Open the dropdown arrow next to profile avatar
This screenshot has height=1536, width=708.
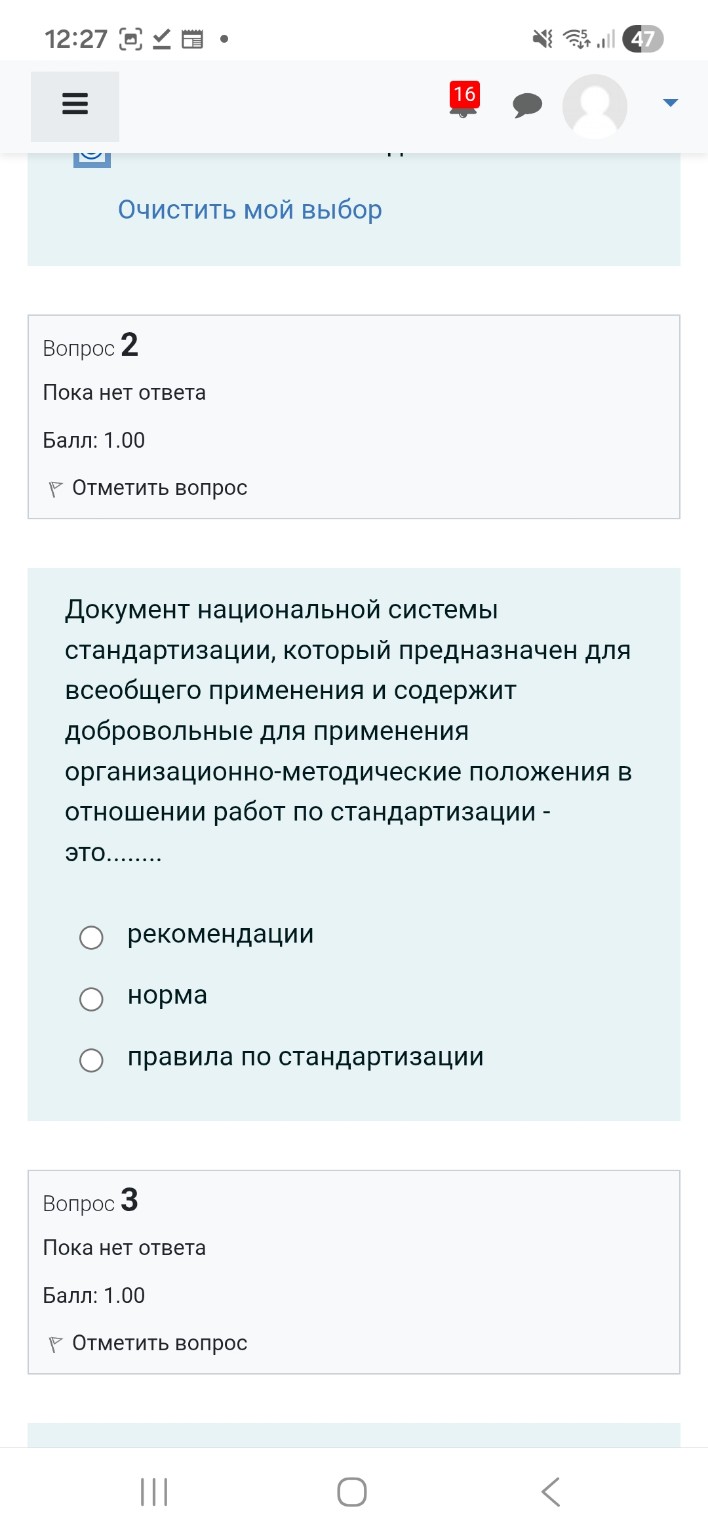(x=669, y=102)
